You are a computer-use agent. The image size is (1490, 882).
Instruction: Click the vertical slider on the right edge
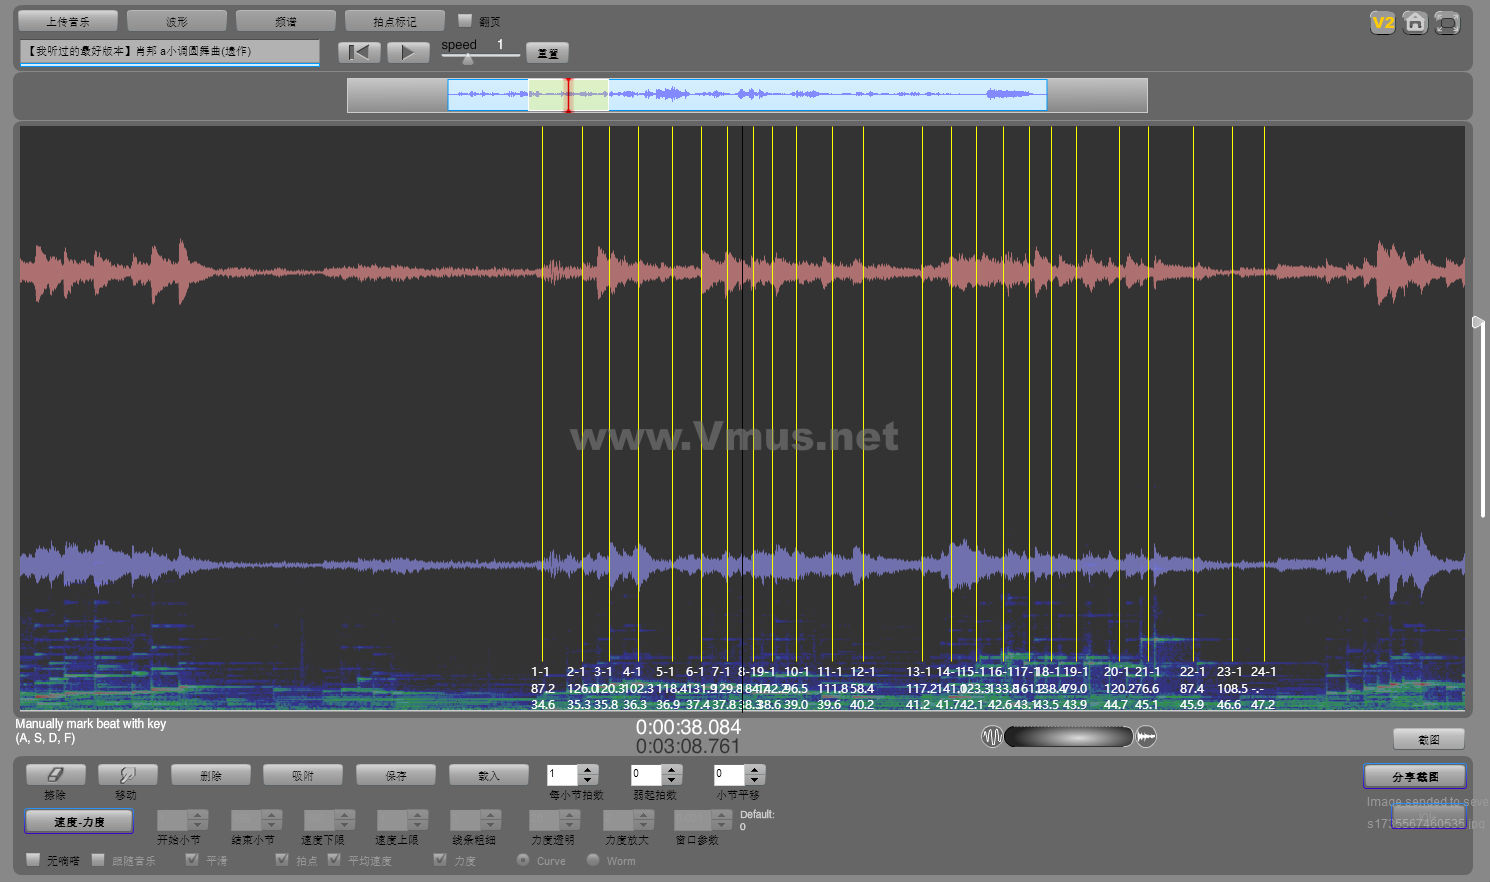(1483, 420)
